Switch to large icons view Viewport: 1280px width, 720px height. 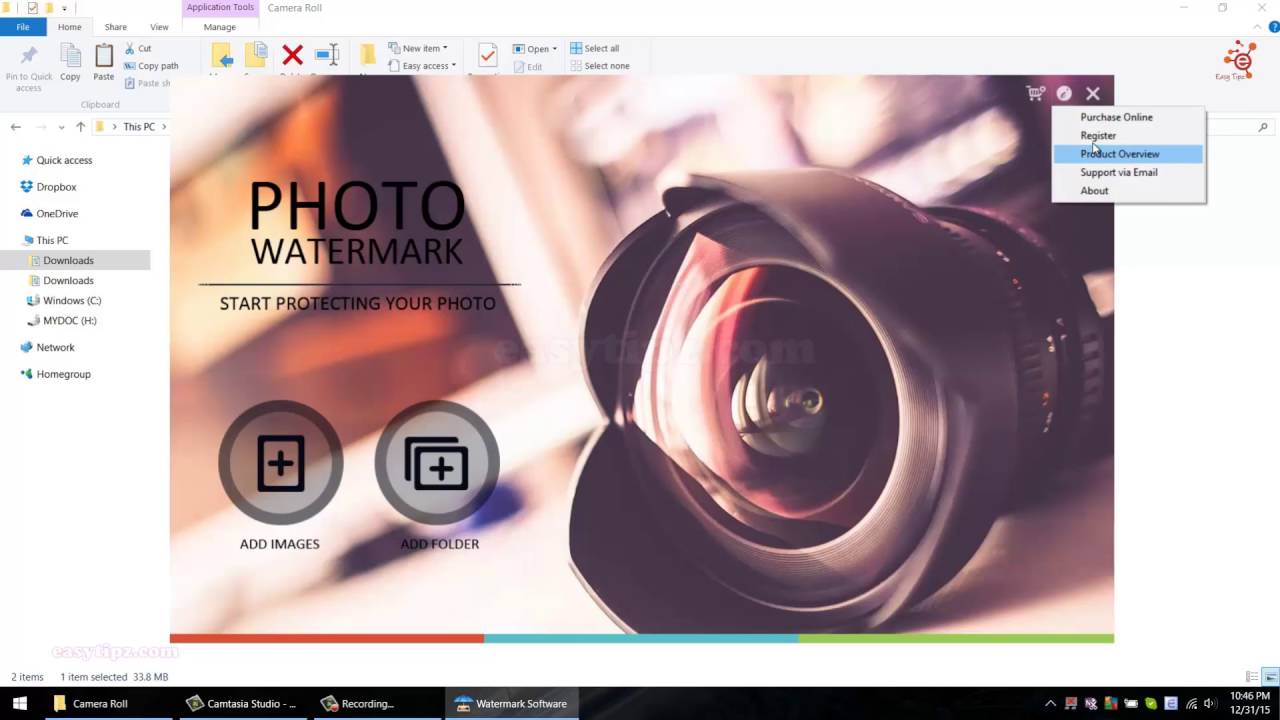pos(1270,677)
